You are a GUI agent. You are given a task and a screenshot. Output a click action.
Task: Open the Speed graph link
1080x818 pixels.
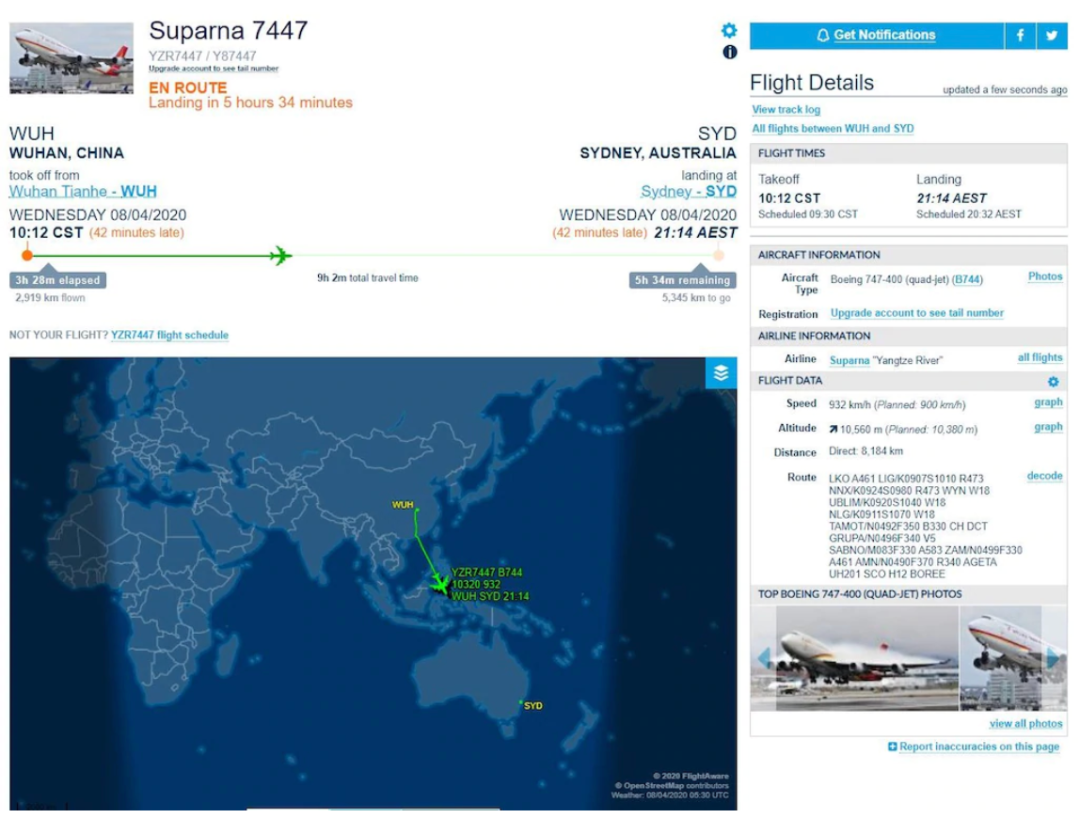tap(1048, 402)
